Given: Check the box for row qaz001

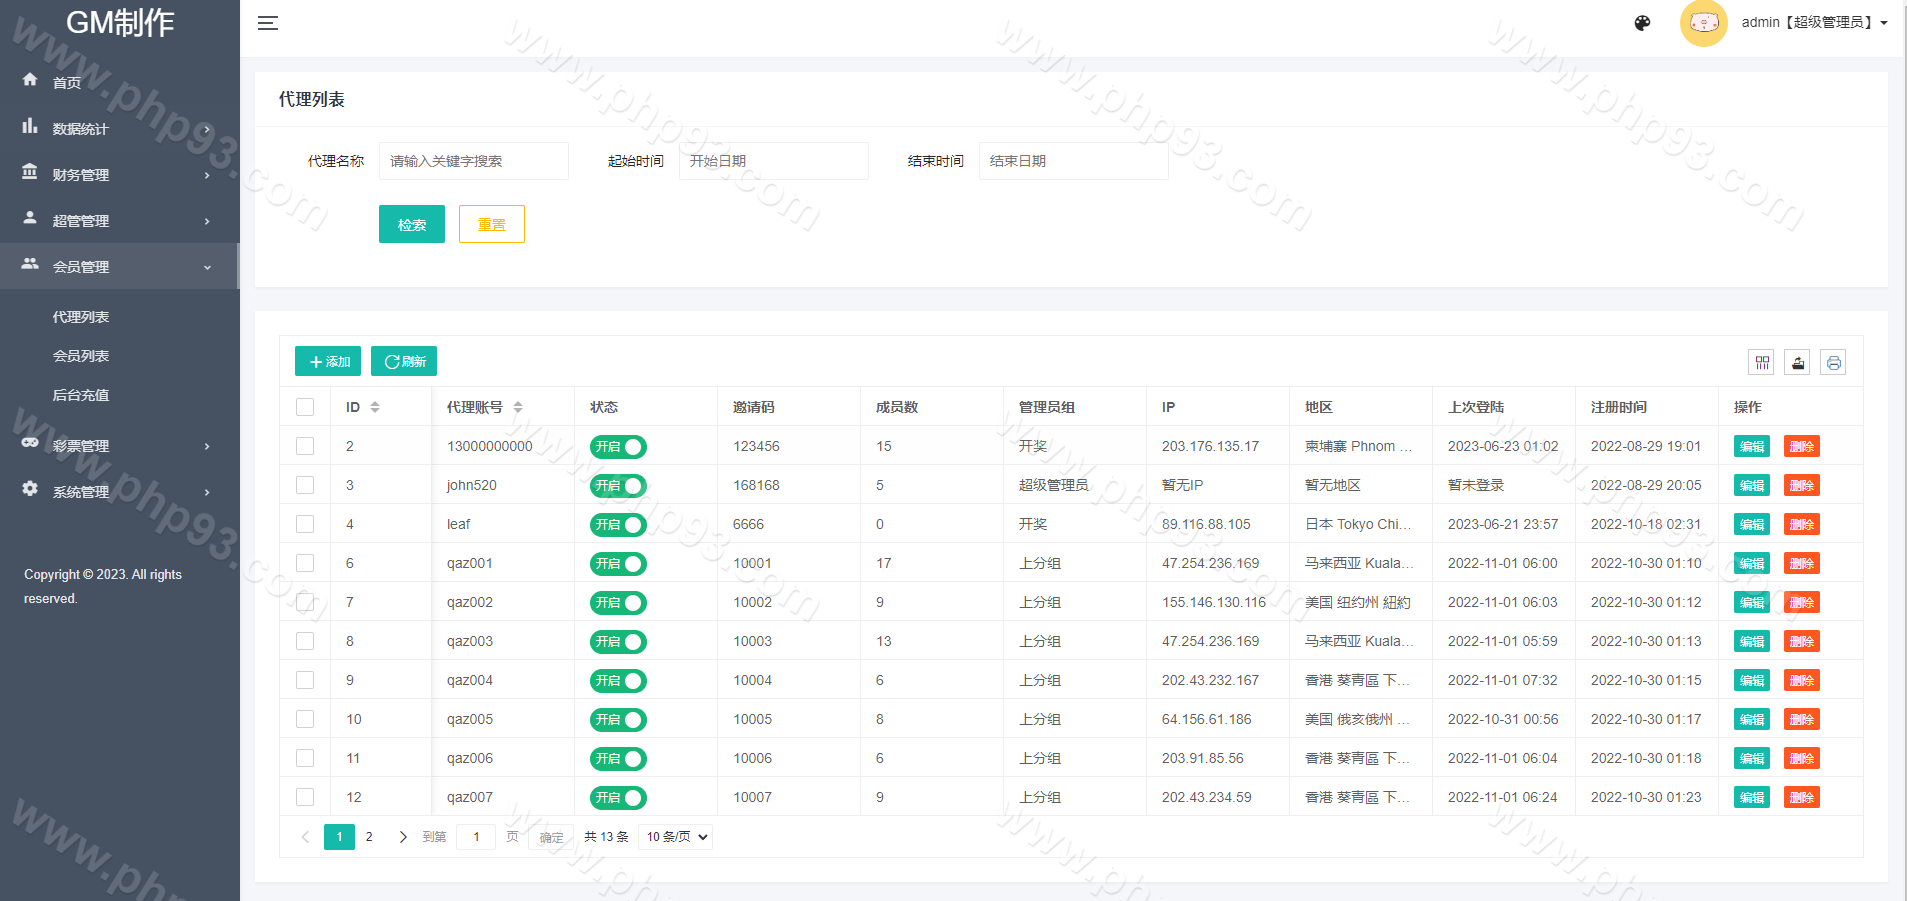Looking at the screenshot, I should coord(305,563).
